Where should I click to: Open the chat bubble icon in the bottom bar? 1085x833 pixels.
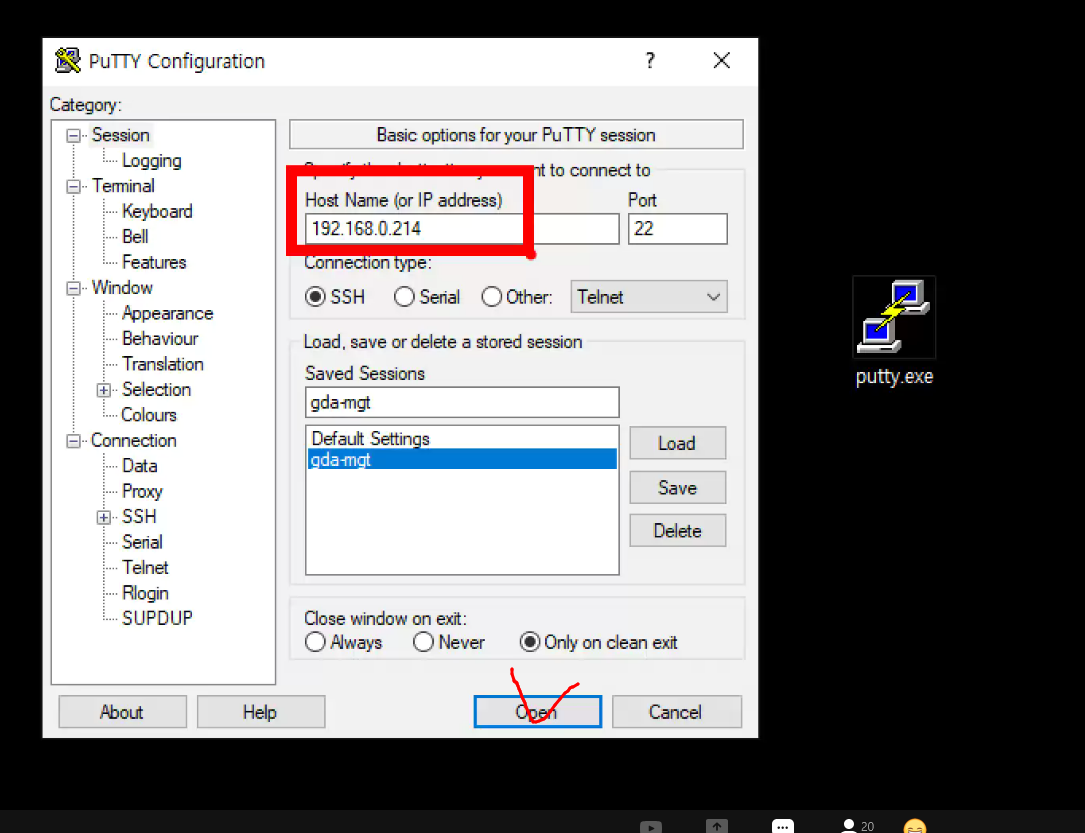[783, 826]
